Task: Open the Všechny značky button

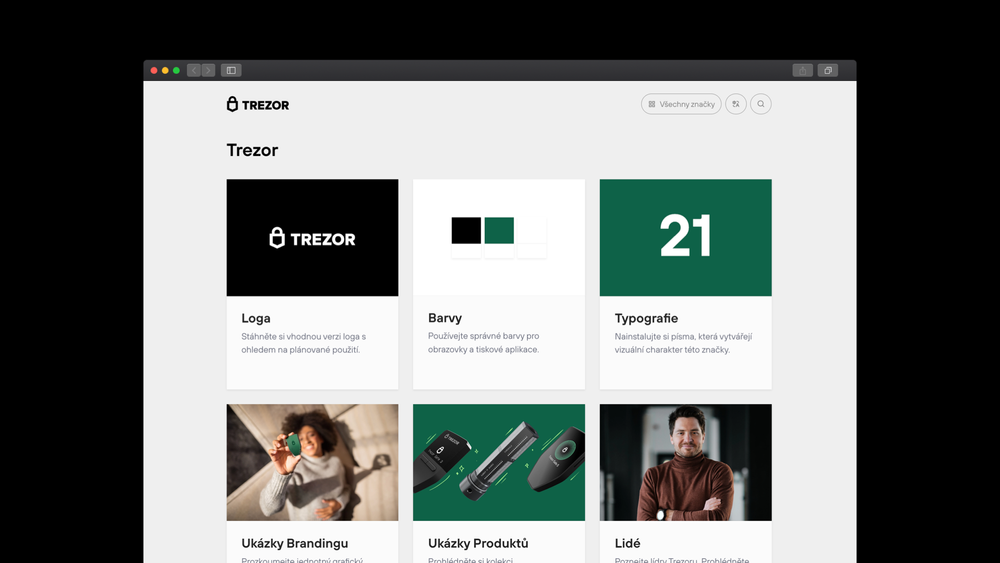Action: (x=681, y=104)
